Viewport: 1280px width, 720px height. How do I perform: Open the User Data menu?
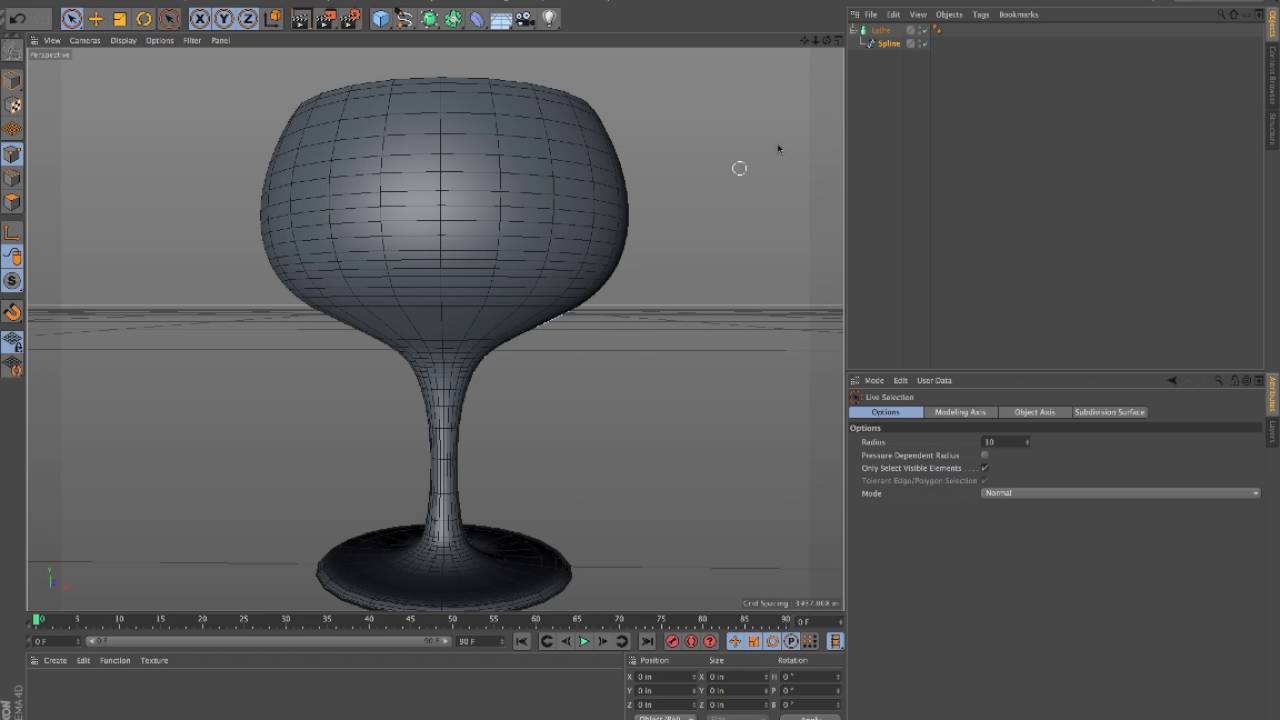tap(934, 381)
